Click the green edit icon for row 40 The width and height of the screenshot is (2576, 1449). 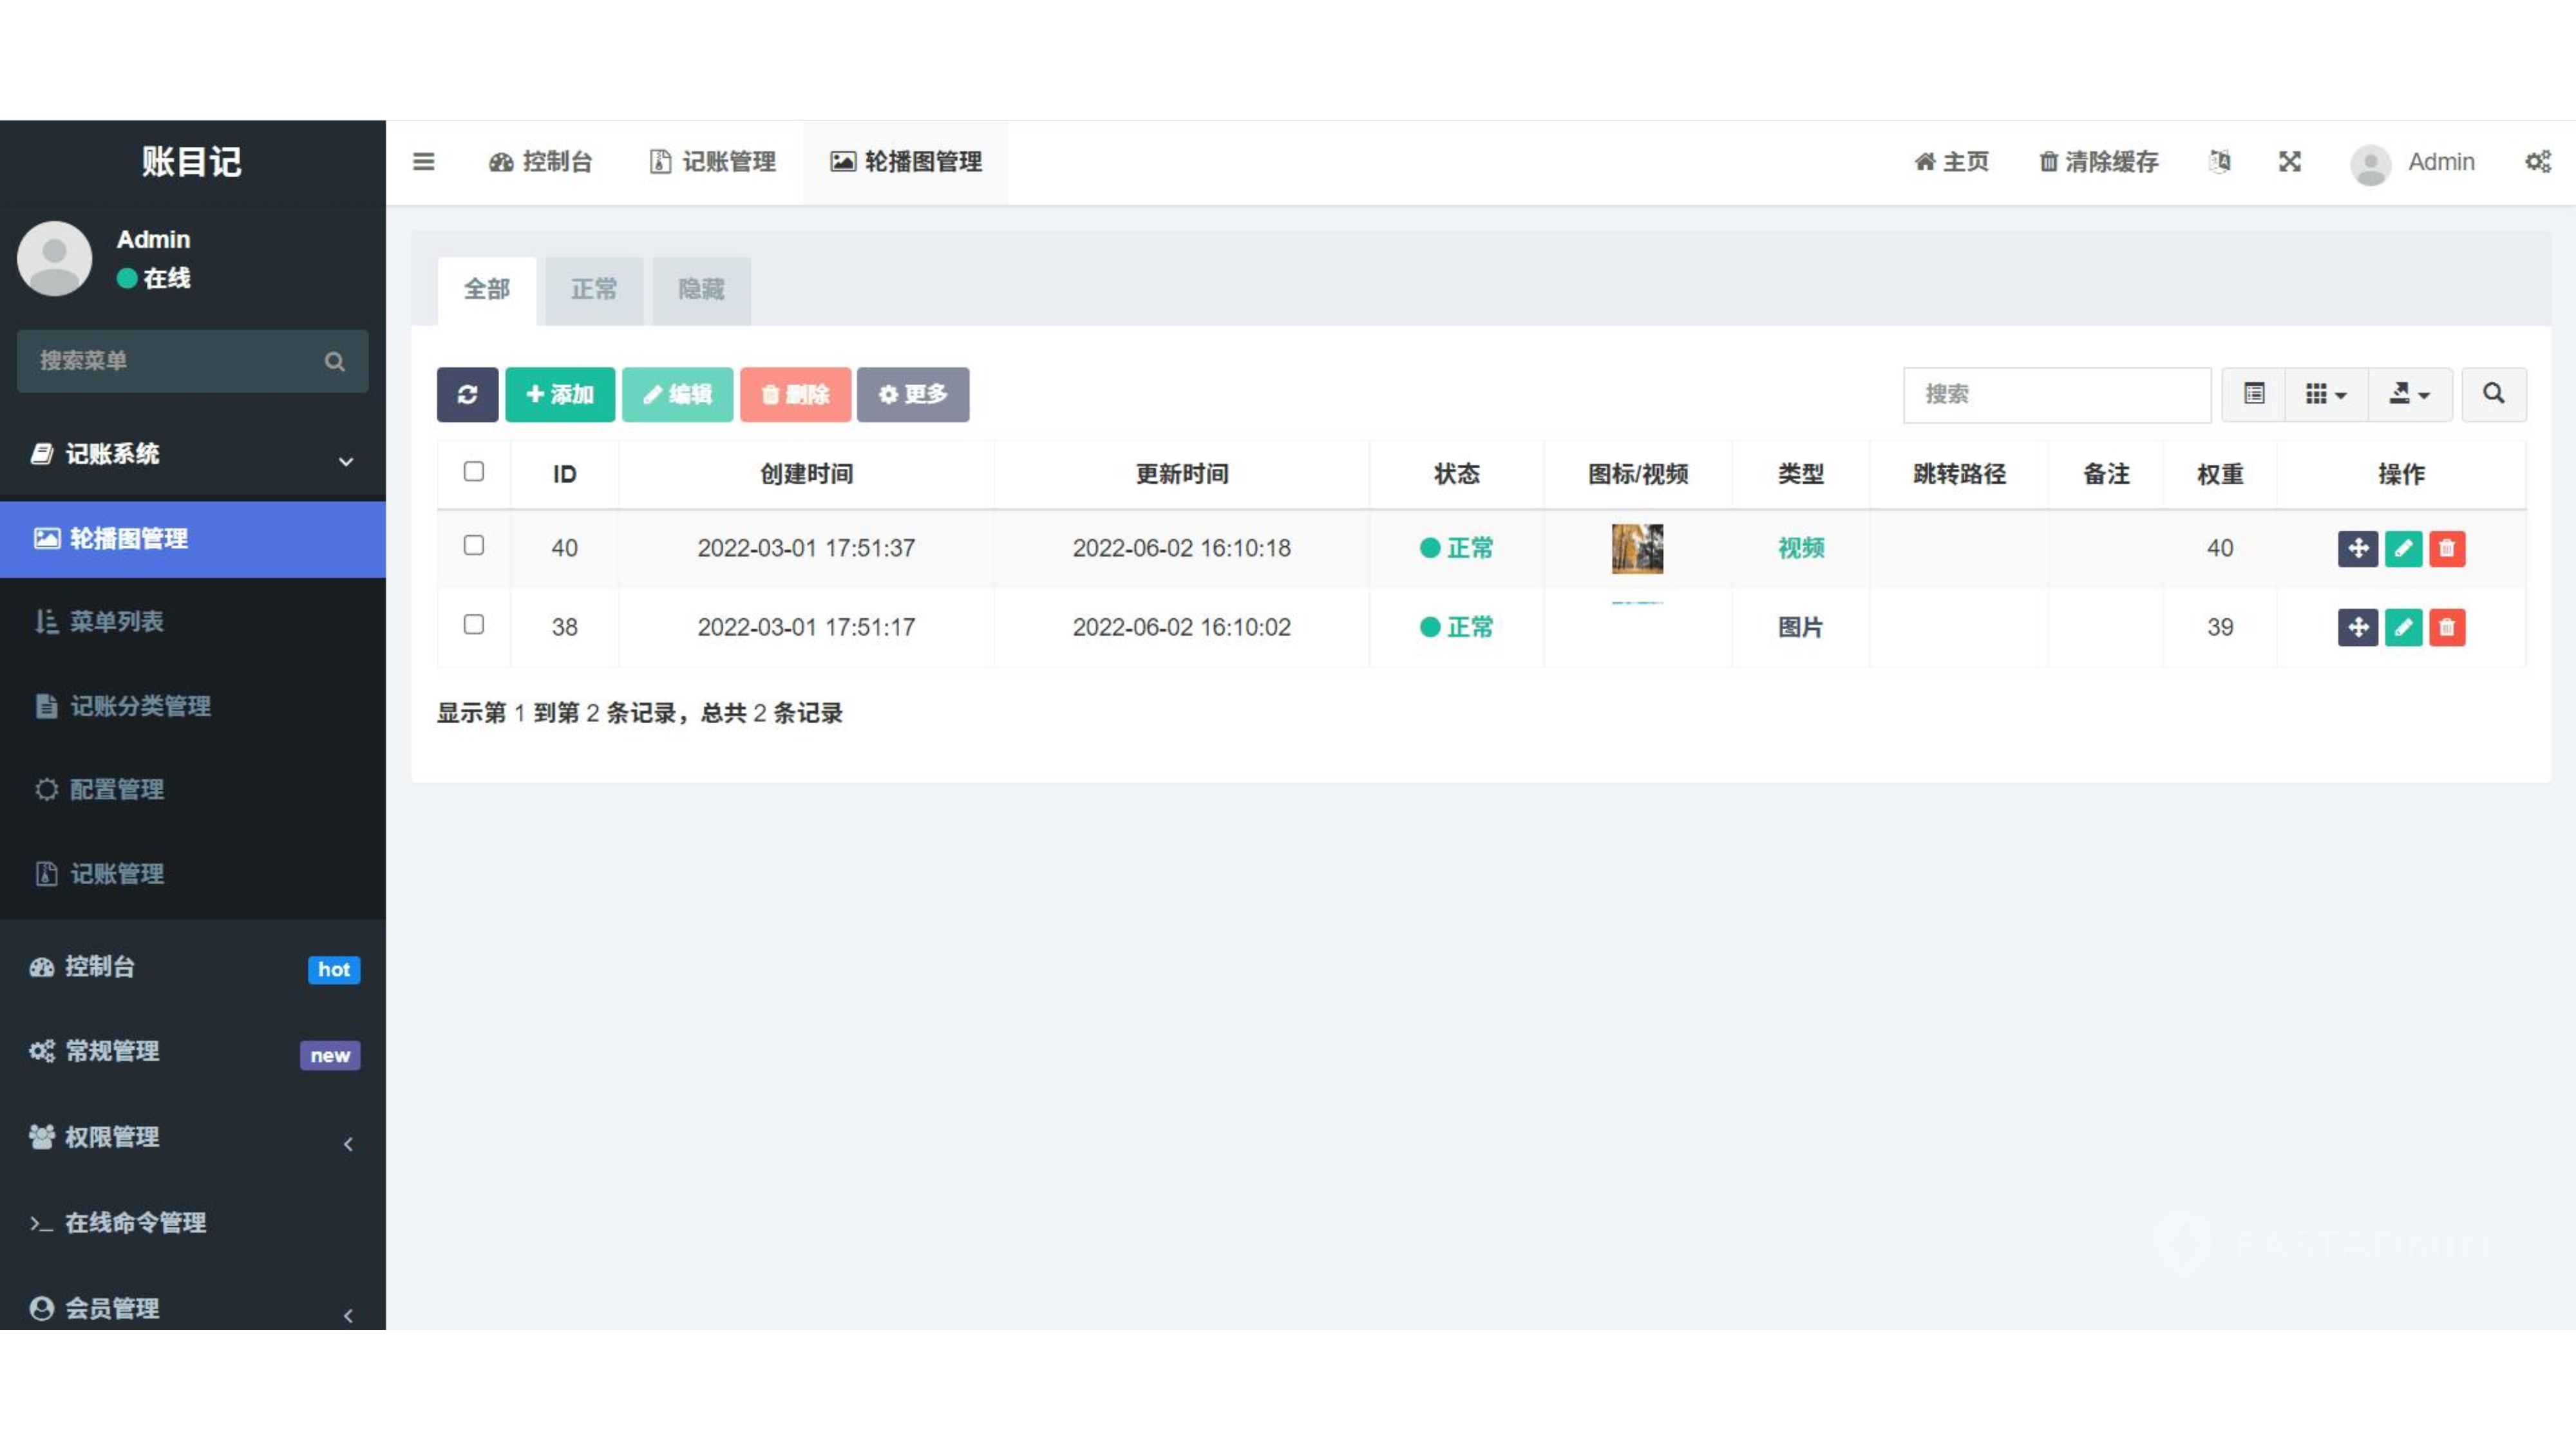coord(2403,548)
